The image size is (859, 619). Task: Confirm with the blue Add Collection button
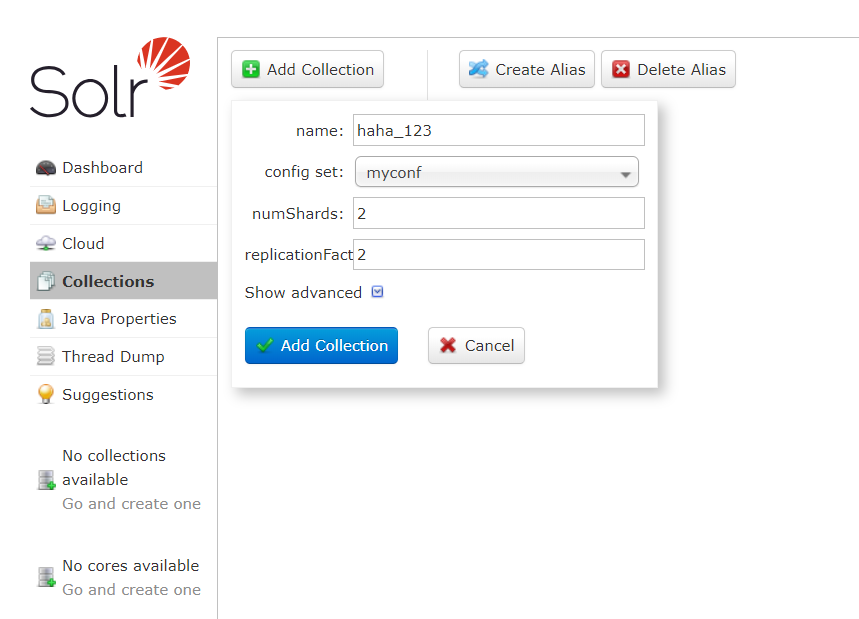pyautogui.click(x=321, y=345)
